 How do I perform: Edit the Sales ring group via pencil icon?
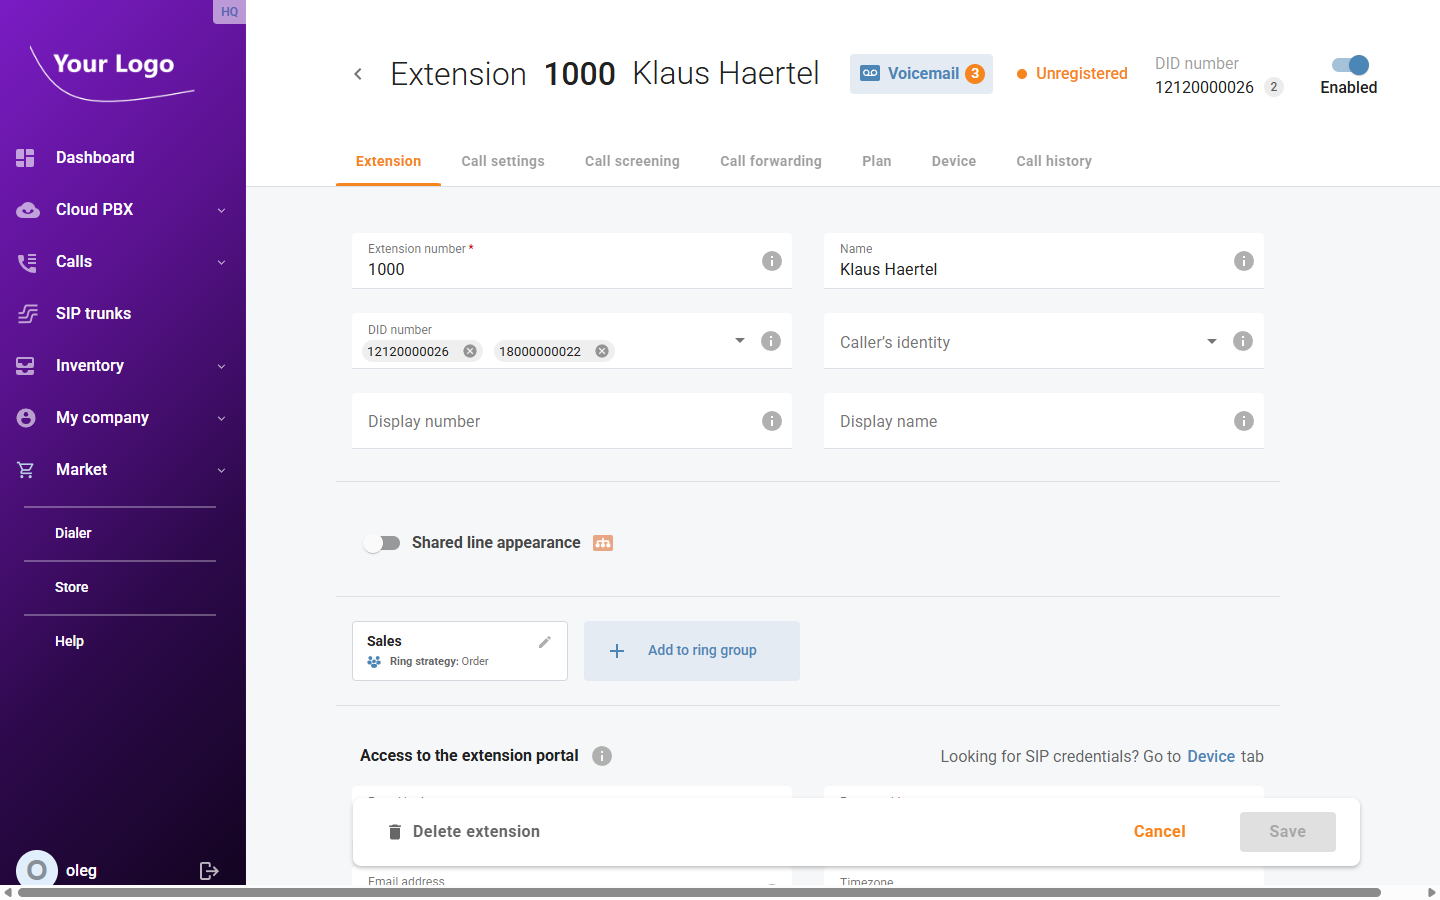click(x=545, y=641)
